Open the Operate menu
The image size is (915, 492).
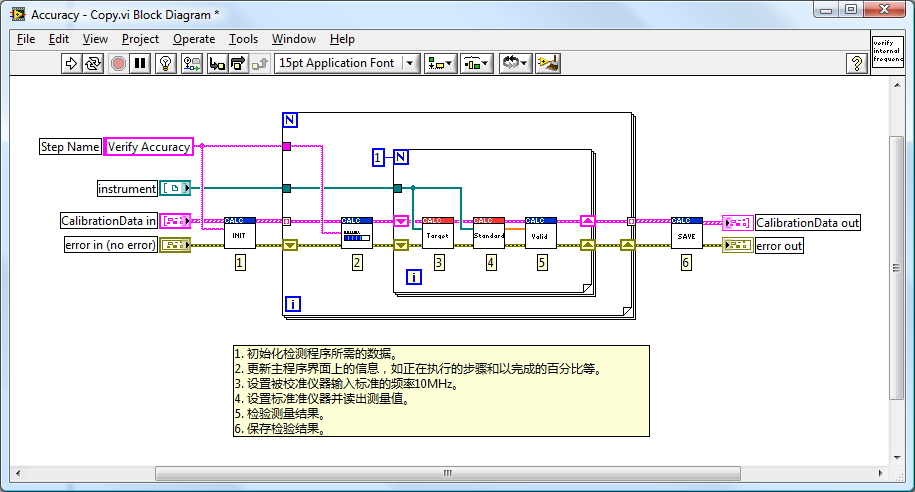click(193, 39)
